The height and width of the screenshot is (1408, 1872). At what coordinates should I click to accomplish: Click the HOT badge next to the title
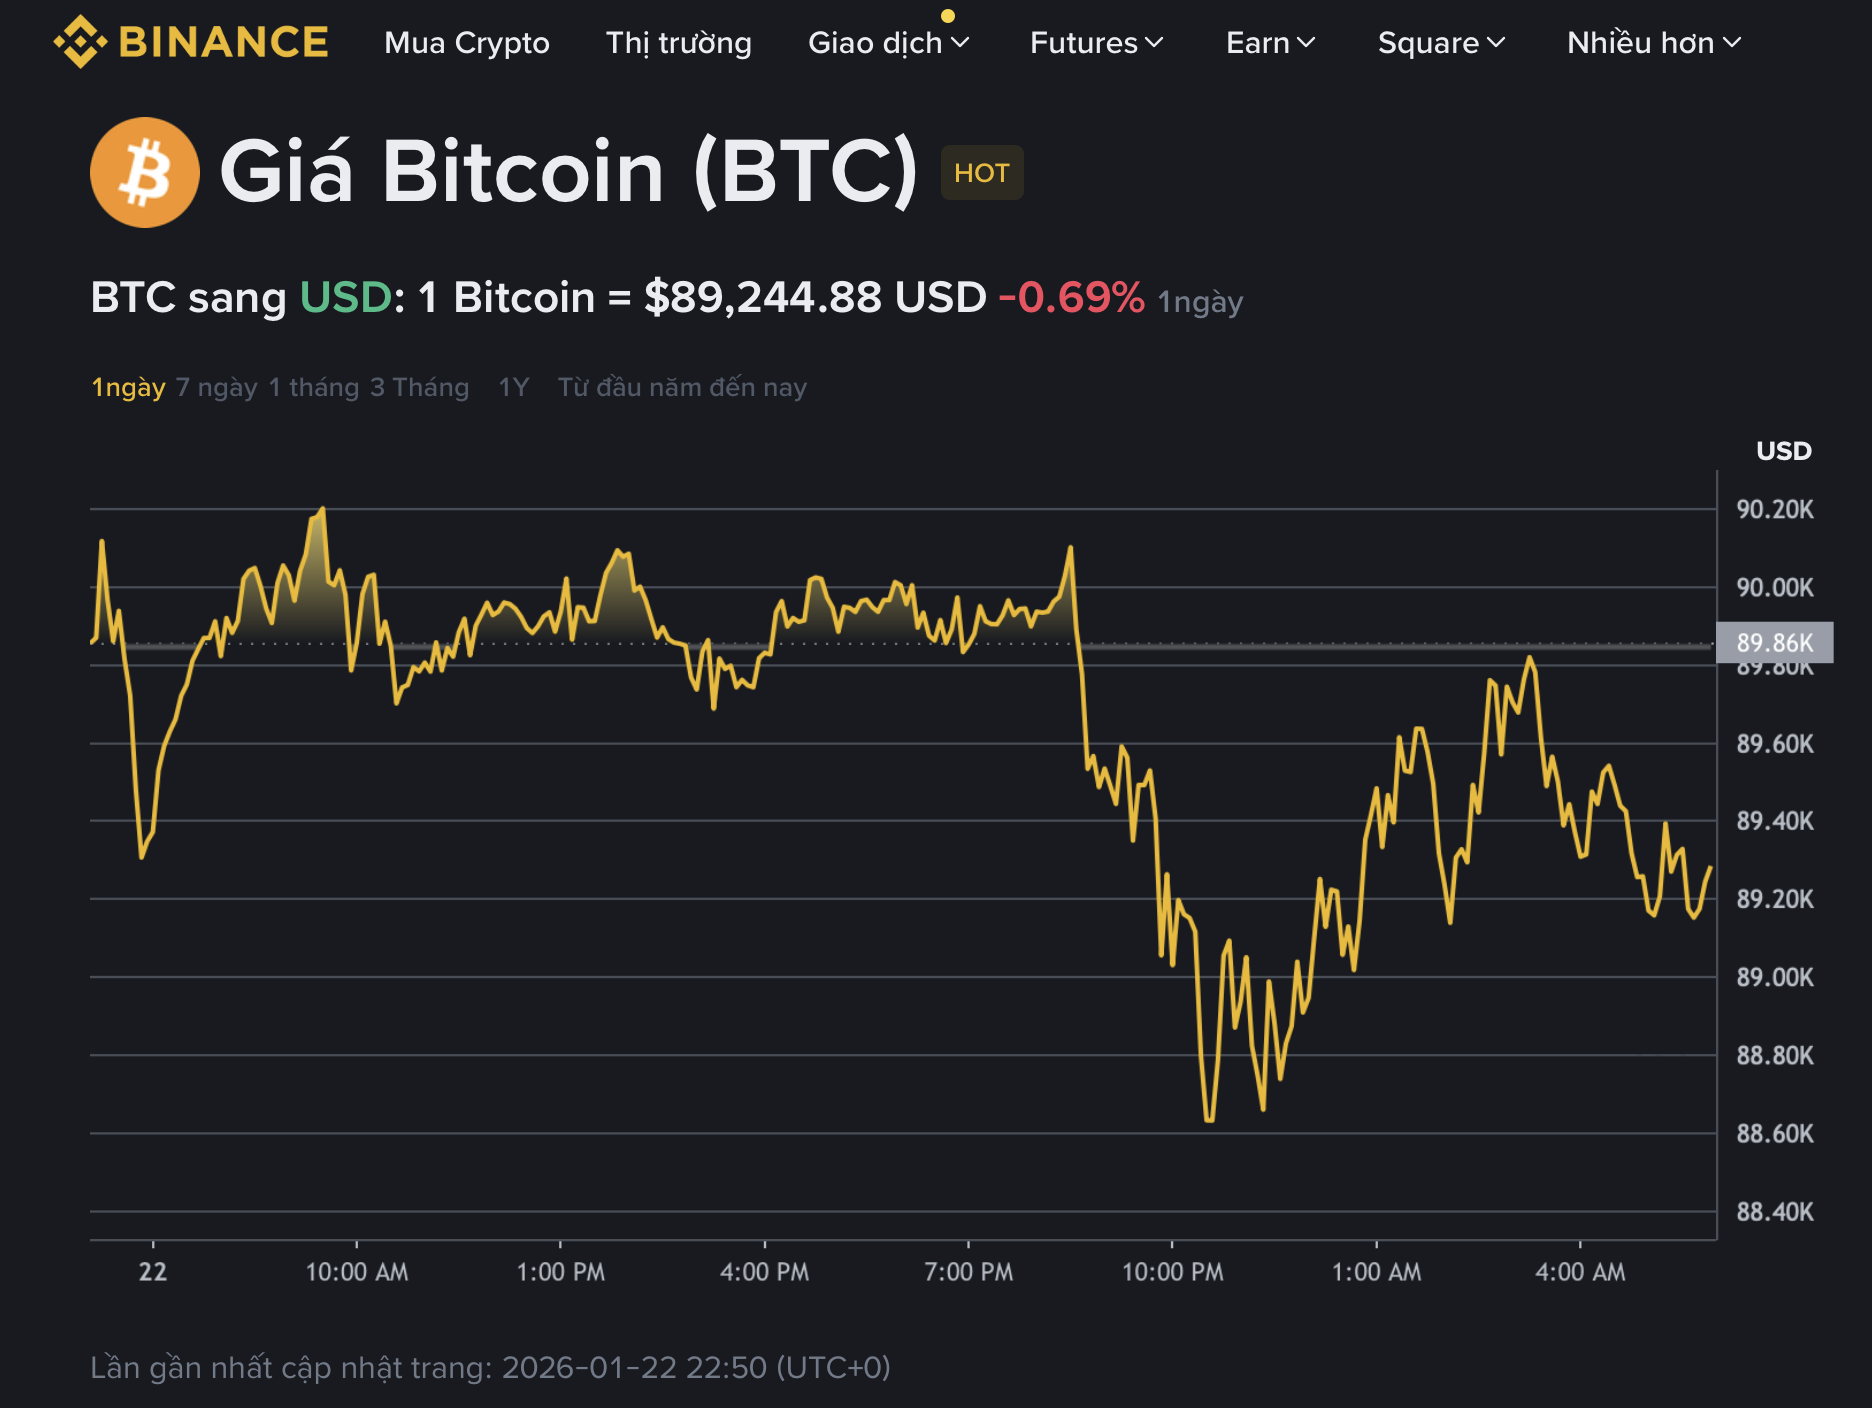click(x=981, y=172)
